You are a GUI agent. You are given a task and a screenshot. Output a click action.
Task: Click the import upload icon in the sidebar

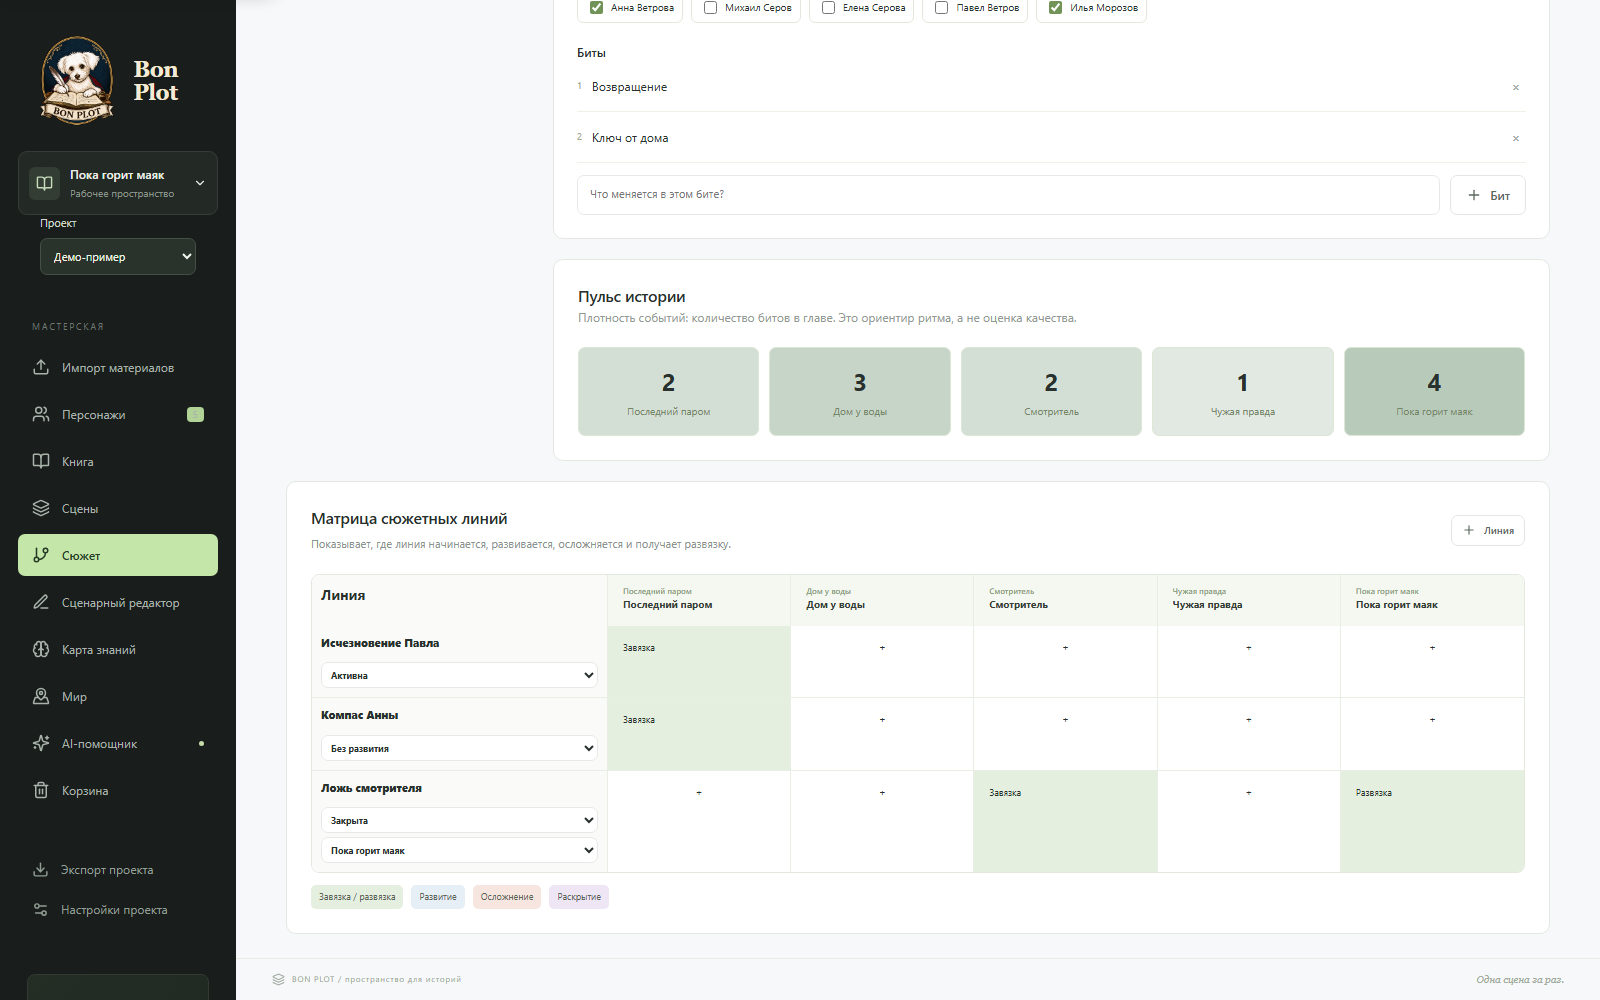pos(41,367)
